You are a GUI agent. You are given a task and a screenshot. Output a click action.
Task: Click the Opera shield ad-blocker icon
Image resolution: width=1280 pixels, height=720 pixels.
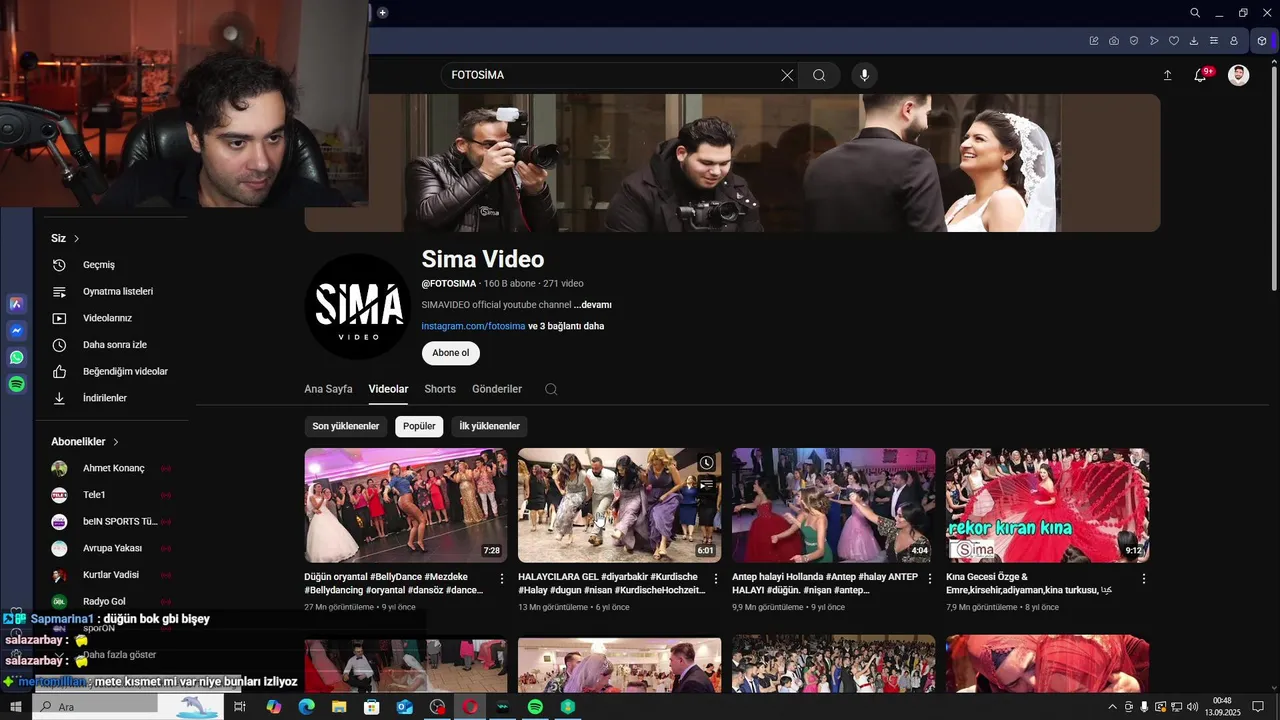(1134, 41)
